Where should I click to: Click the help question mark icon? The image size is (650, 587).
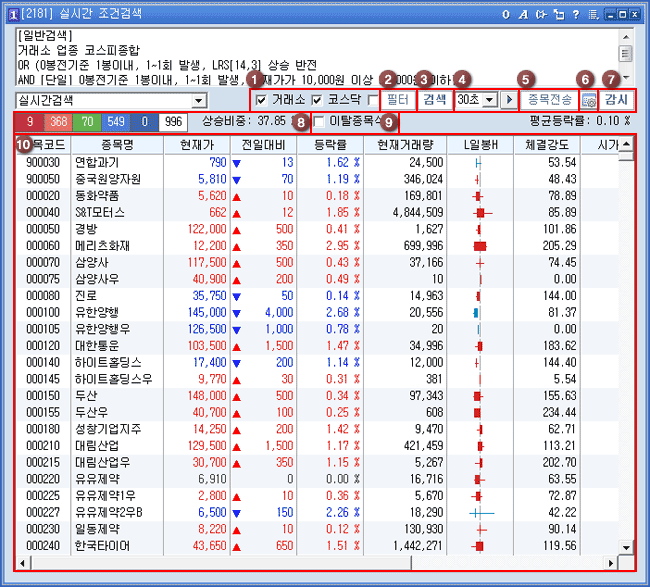(x=575, y=13)
